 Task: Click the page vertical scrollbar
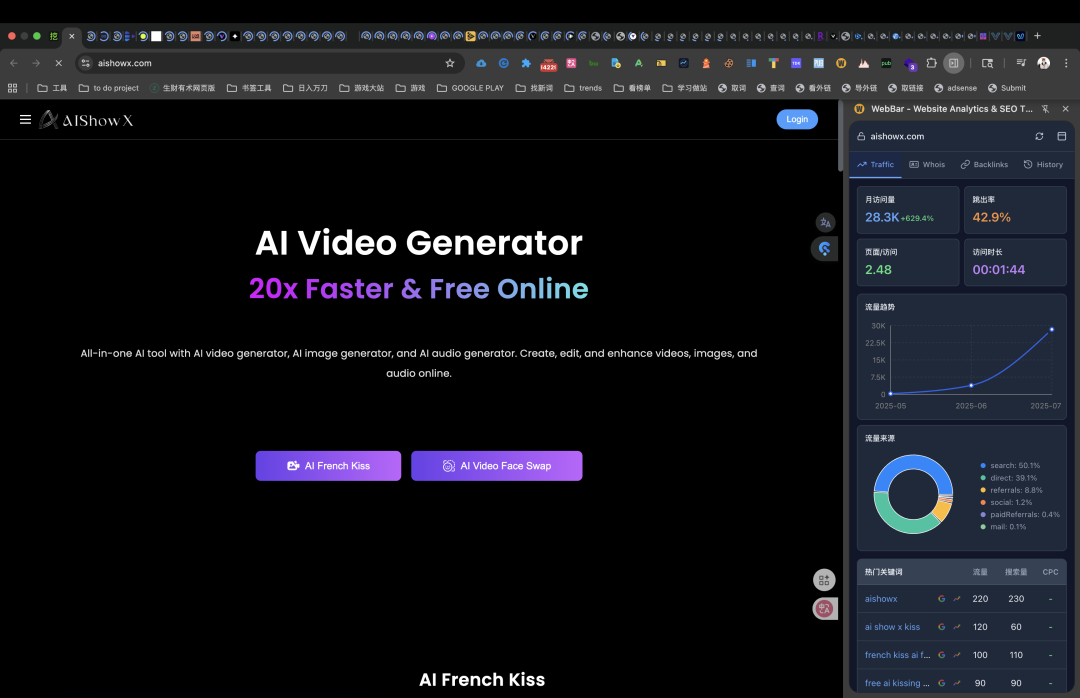pos(840,136)
